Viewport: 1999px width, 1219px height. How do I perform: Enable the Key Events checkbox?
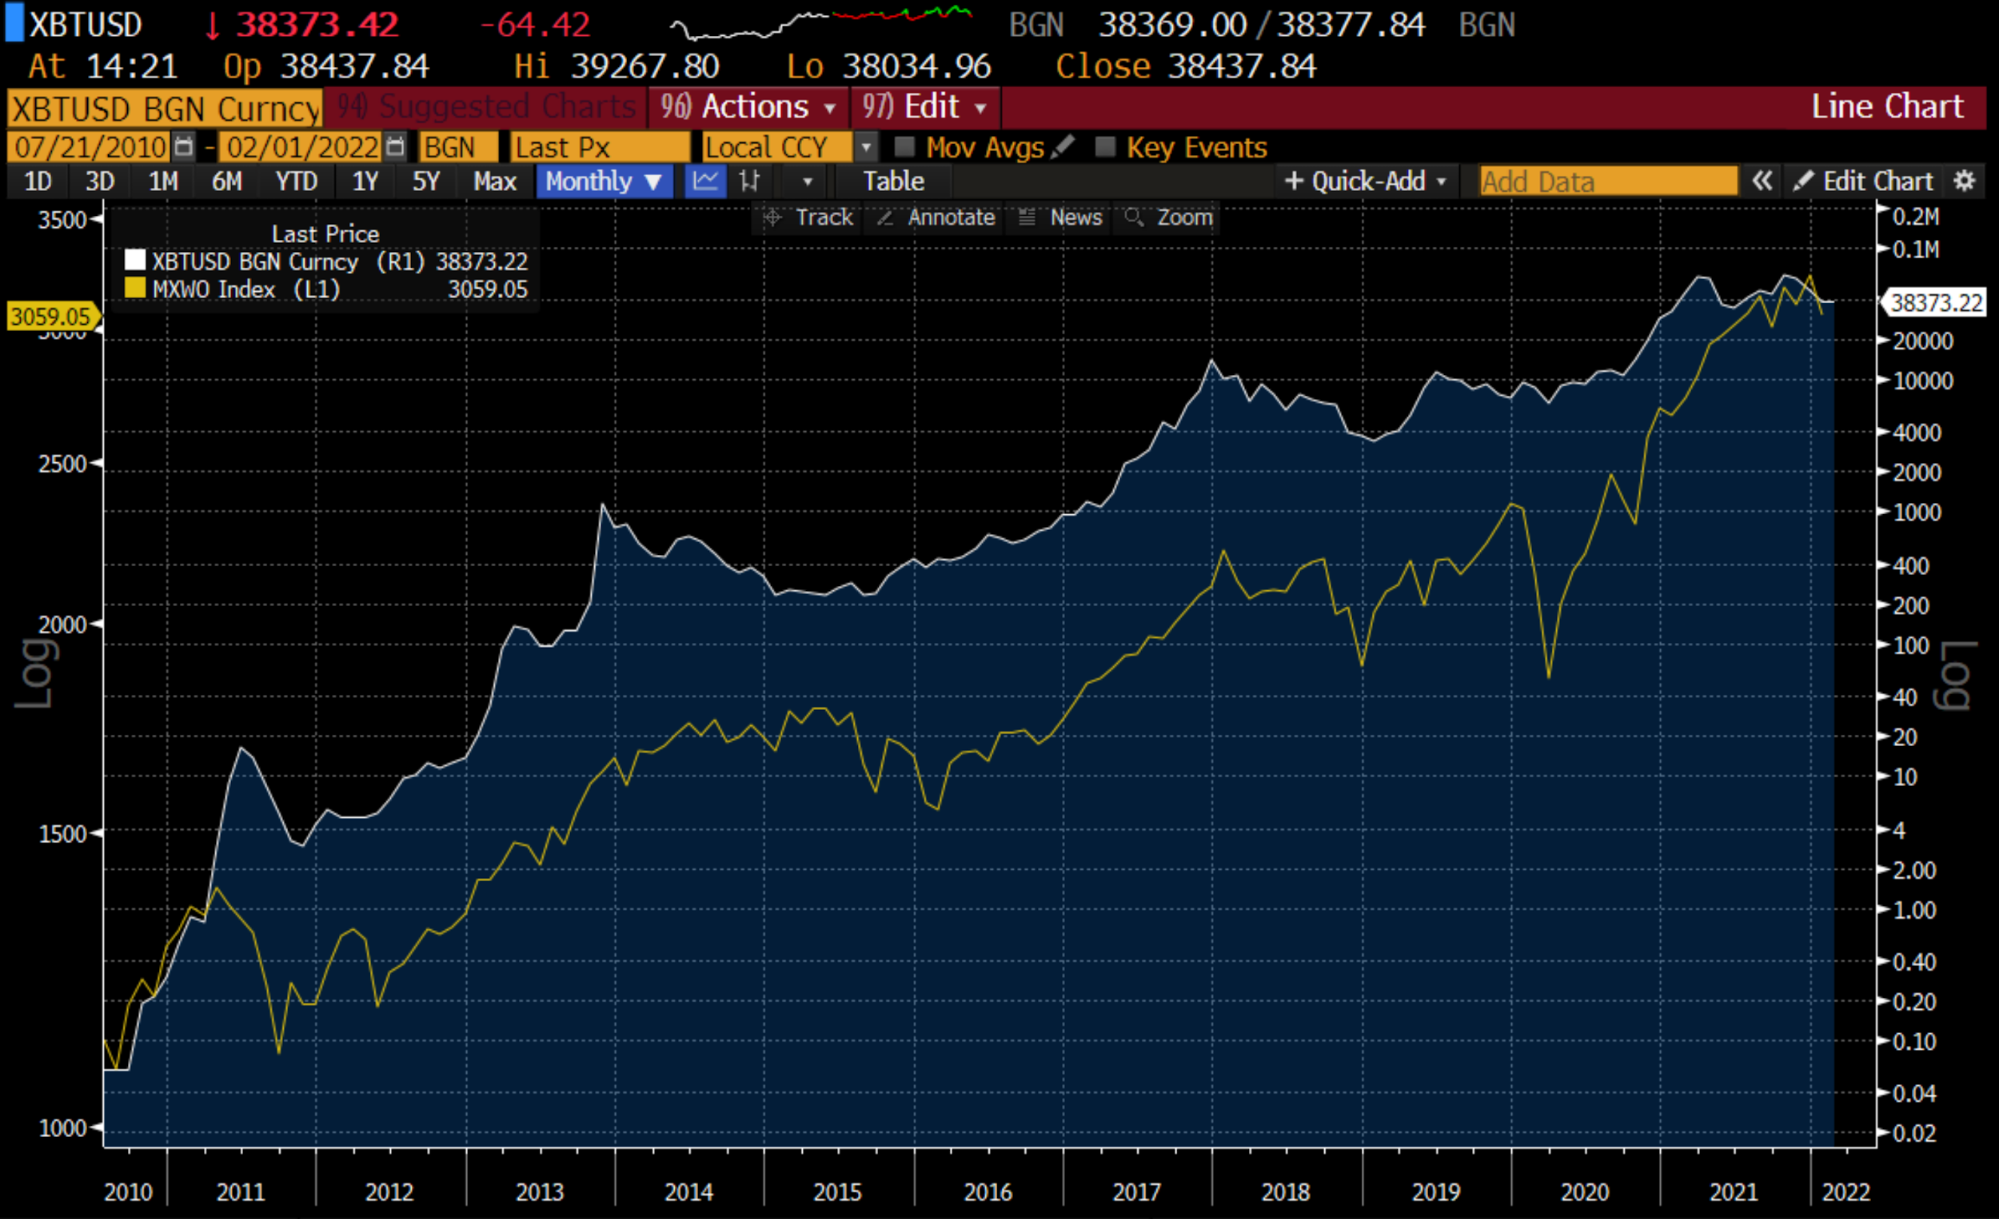click(1105, 147)
